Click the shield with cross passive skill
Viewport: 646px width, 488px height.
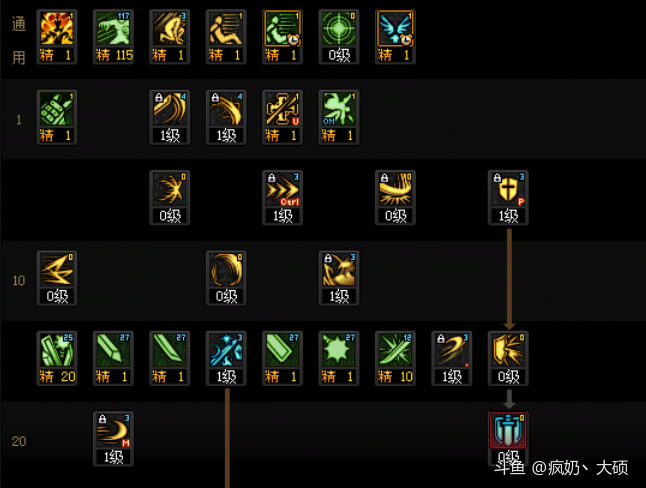pyautogui.click(x=508, y=189)
